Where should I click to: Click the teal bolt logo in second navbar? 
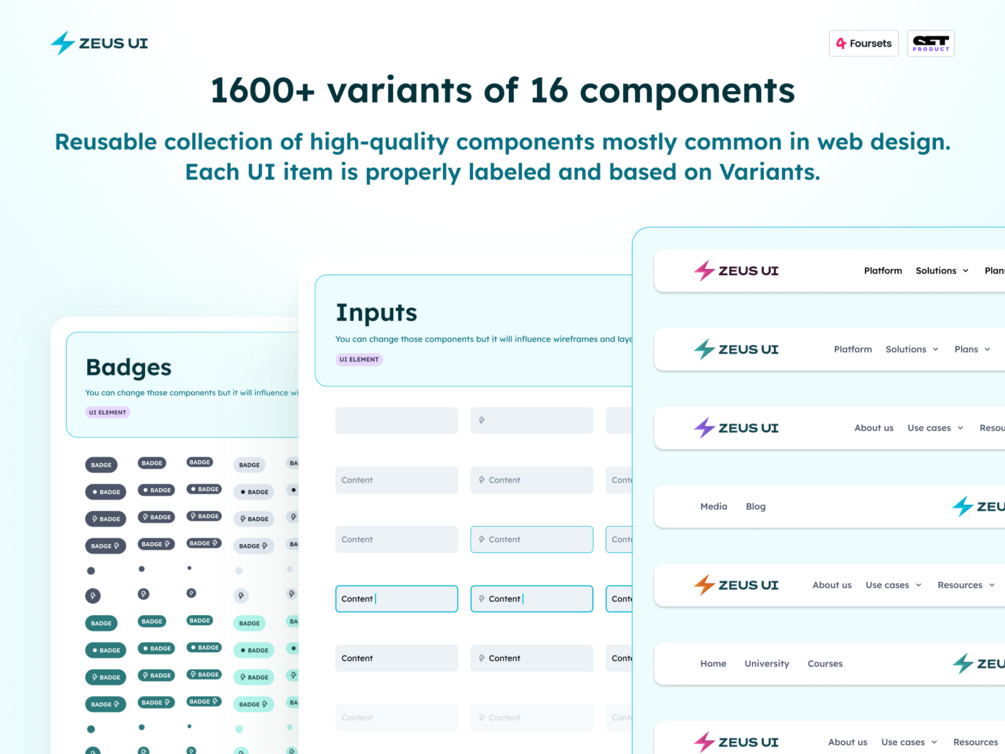736,349
